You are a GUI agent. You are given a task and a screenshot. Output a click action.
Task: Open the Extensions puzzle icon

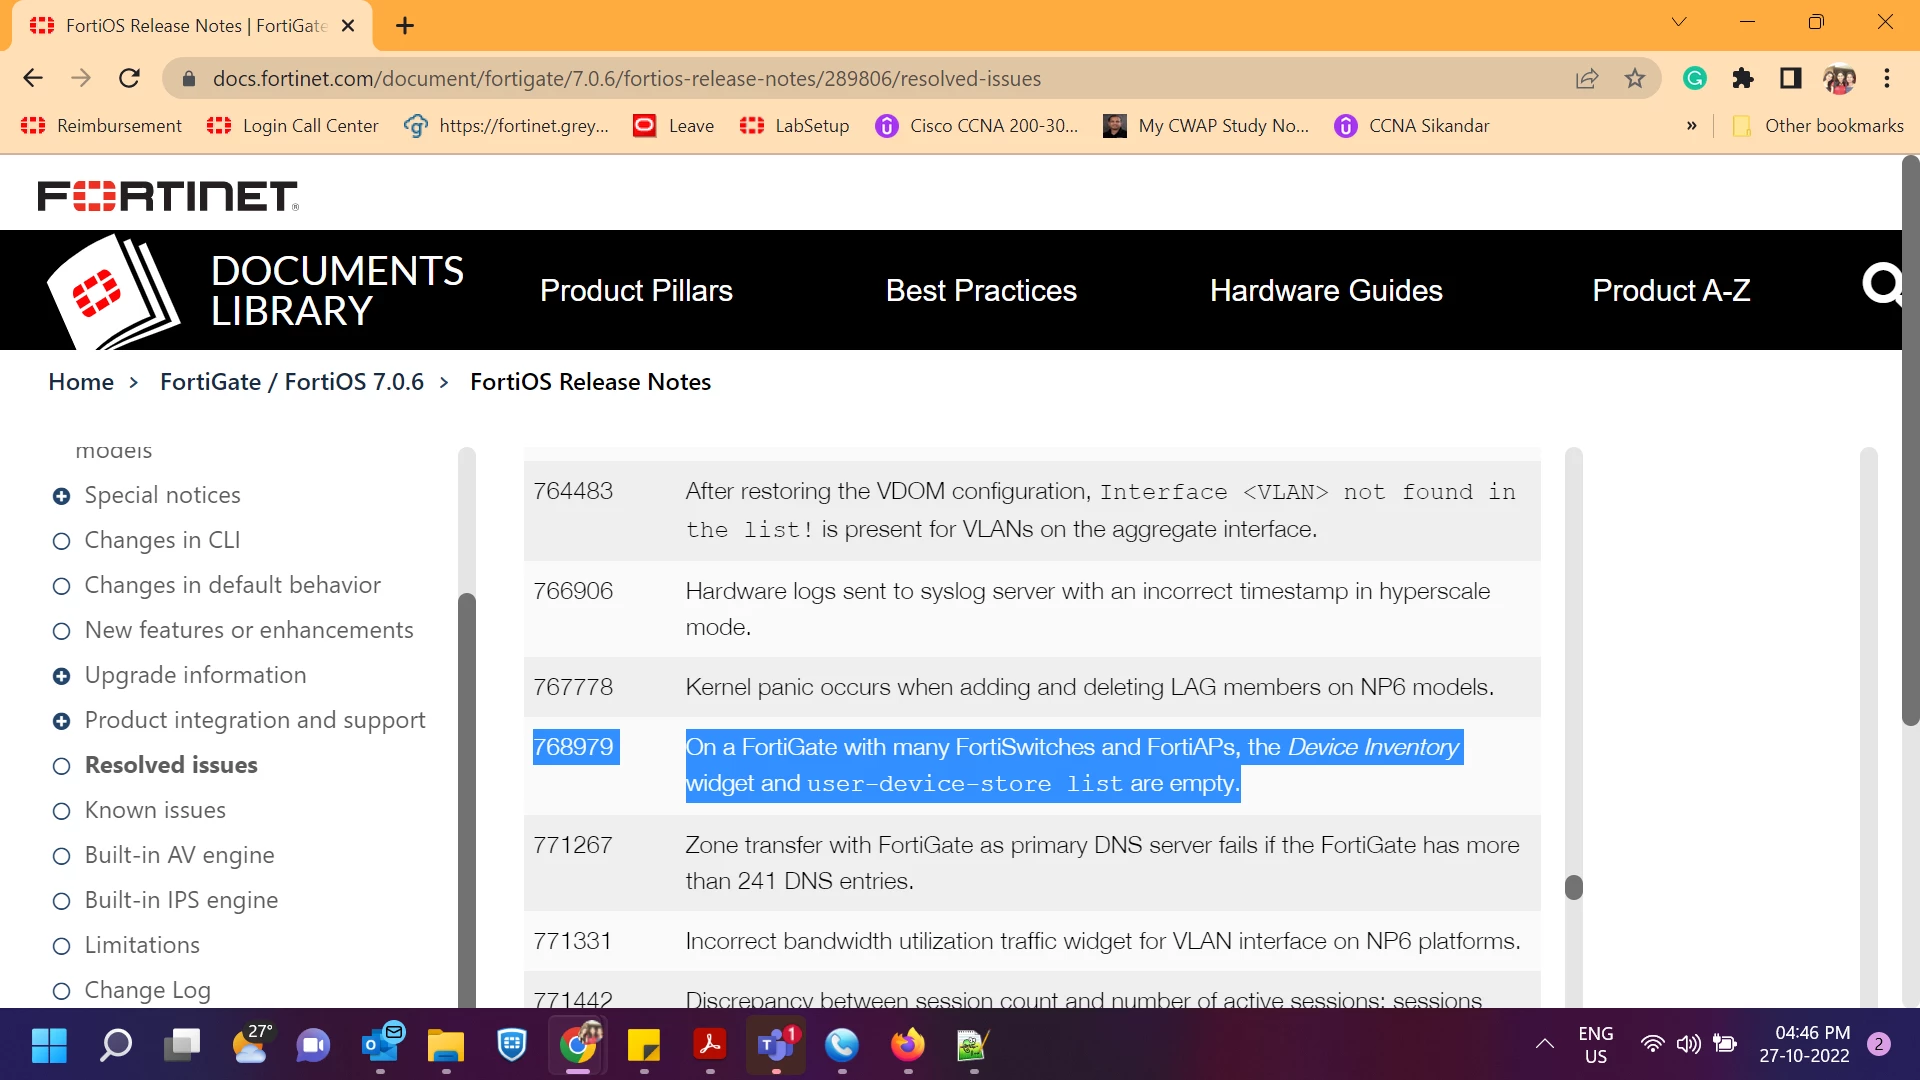point(1743,78)
